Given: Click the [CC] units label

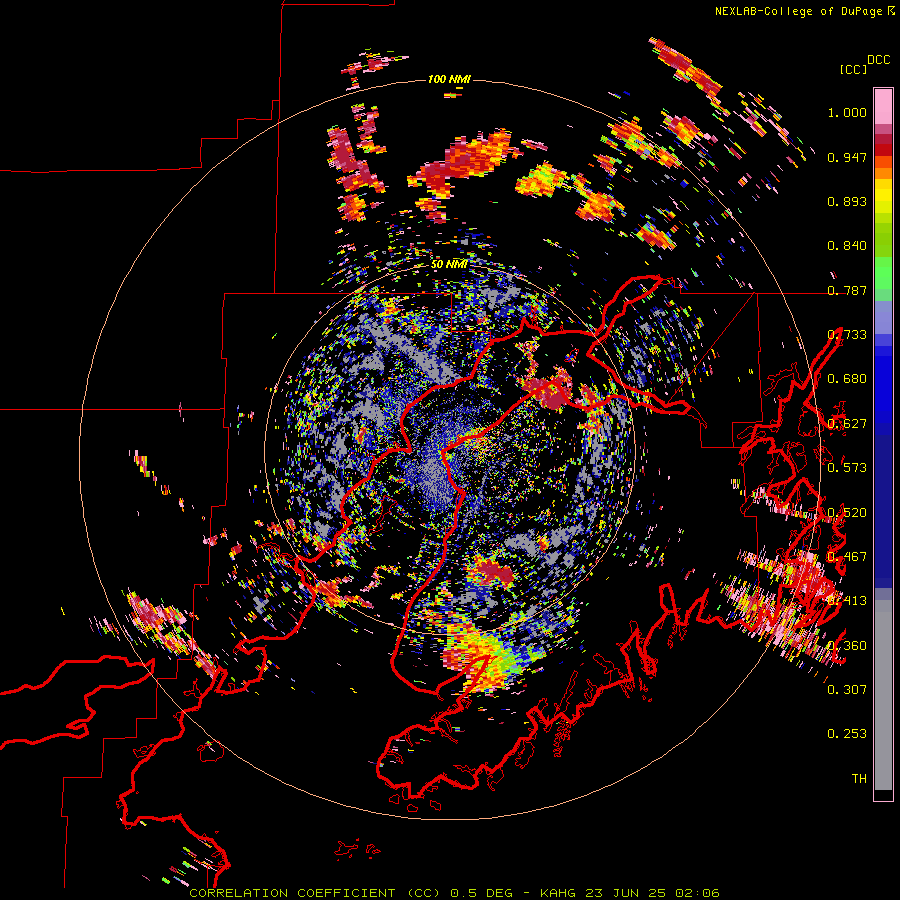Looking at the screenshot, I should pyautogui.click(x=853, y=69).
